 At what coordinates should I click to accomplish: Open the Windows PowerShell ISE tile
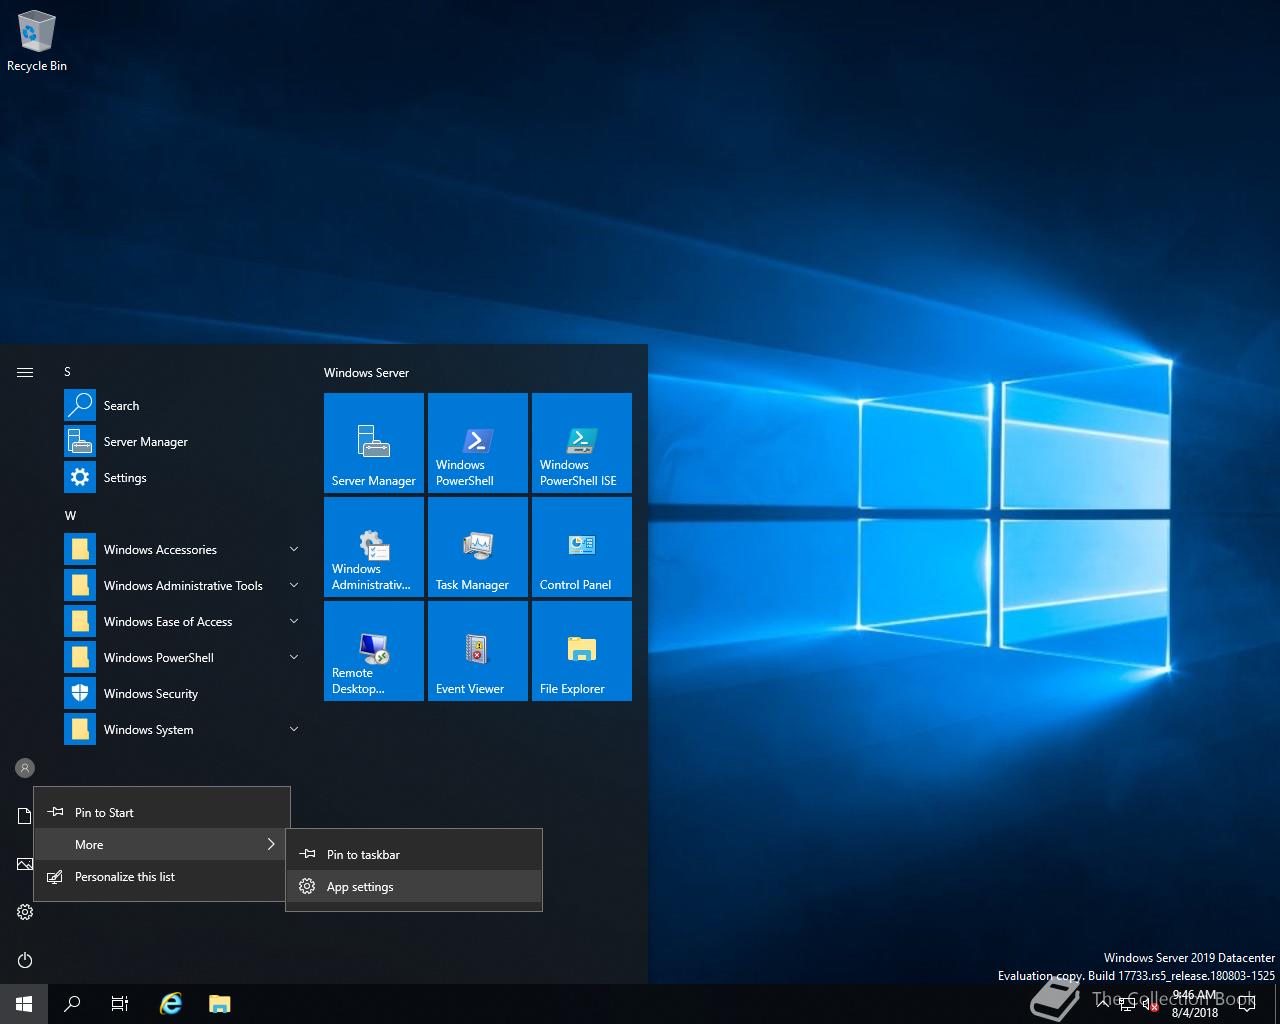pyautogui.click(x=582, y=443)
